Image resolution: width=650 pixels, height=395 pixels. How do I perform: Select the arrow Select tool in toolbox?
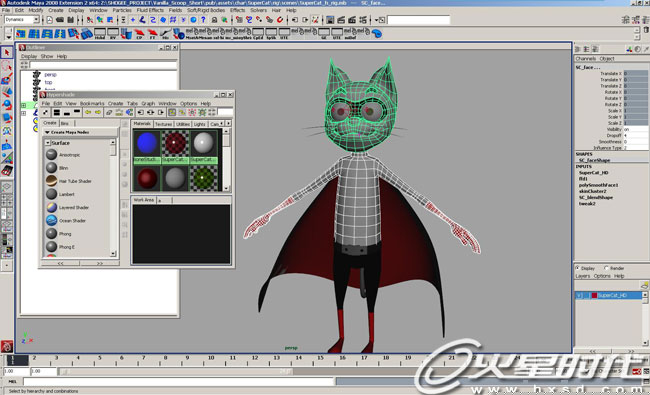pos(6,53)
